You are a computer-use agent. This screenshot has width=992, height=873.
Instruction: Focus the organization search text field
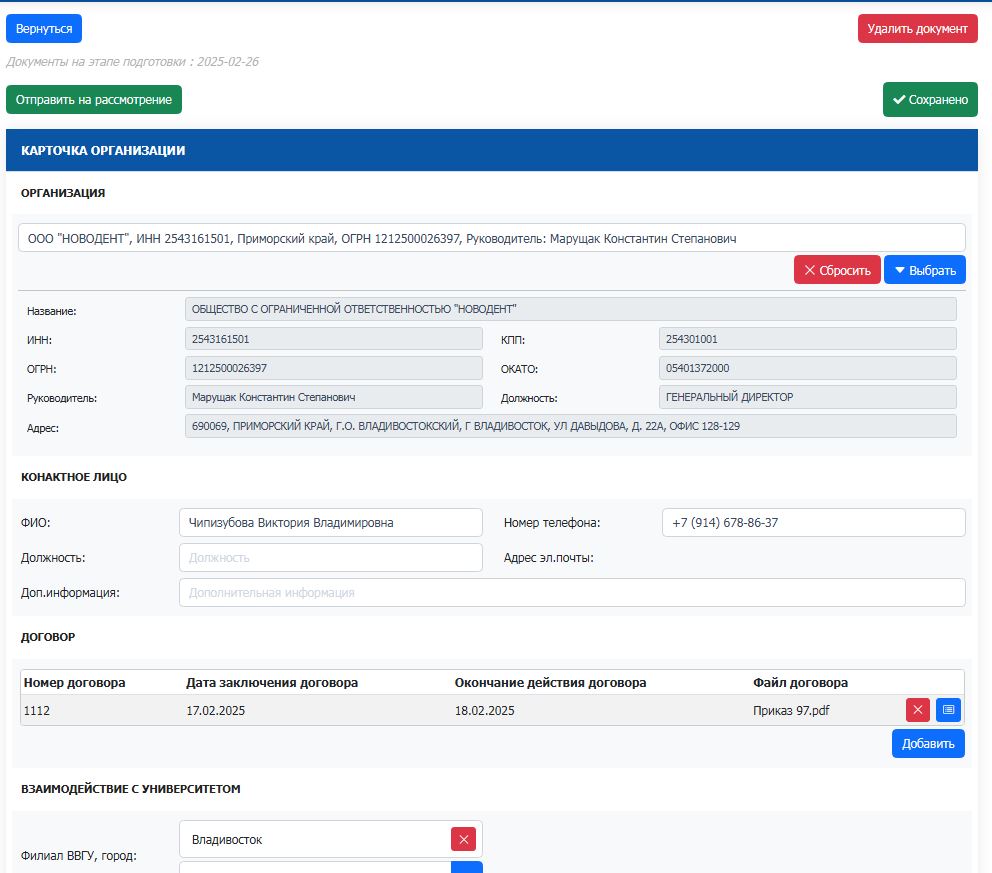[x=491, y=238]
